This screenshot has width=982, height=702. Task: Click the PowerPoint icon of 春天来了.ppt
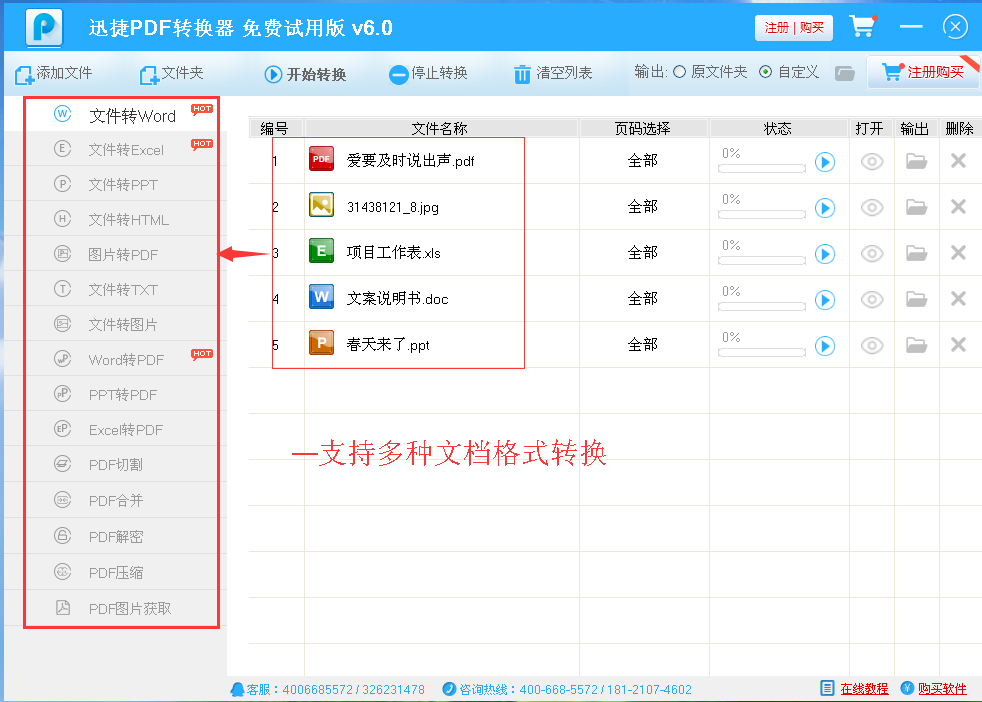321,343
